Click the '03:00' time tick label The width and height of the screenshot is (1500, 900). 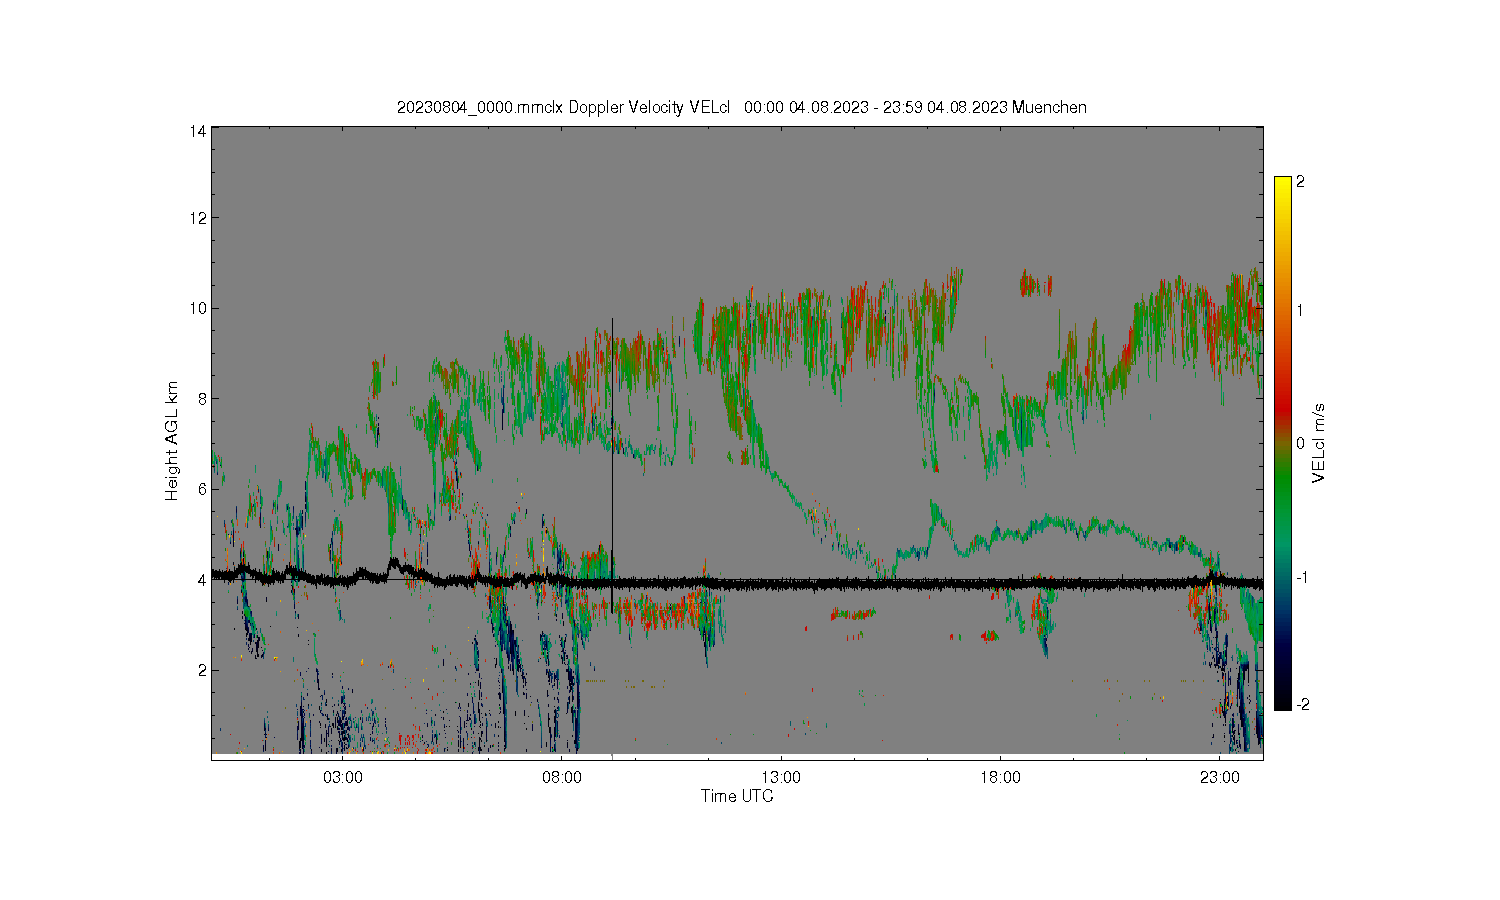tap(343, 777)
